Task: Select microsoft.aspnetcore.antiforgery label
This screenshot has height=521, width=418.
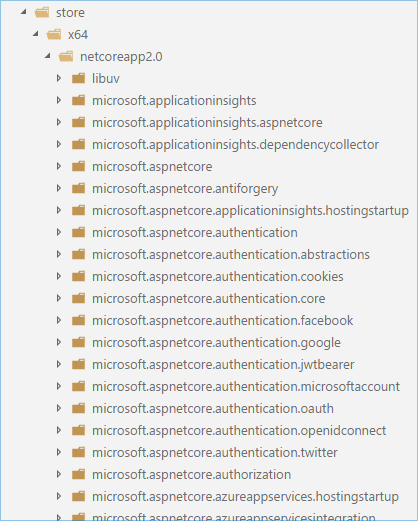Action: [x=185, y=189]
